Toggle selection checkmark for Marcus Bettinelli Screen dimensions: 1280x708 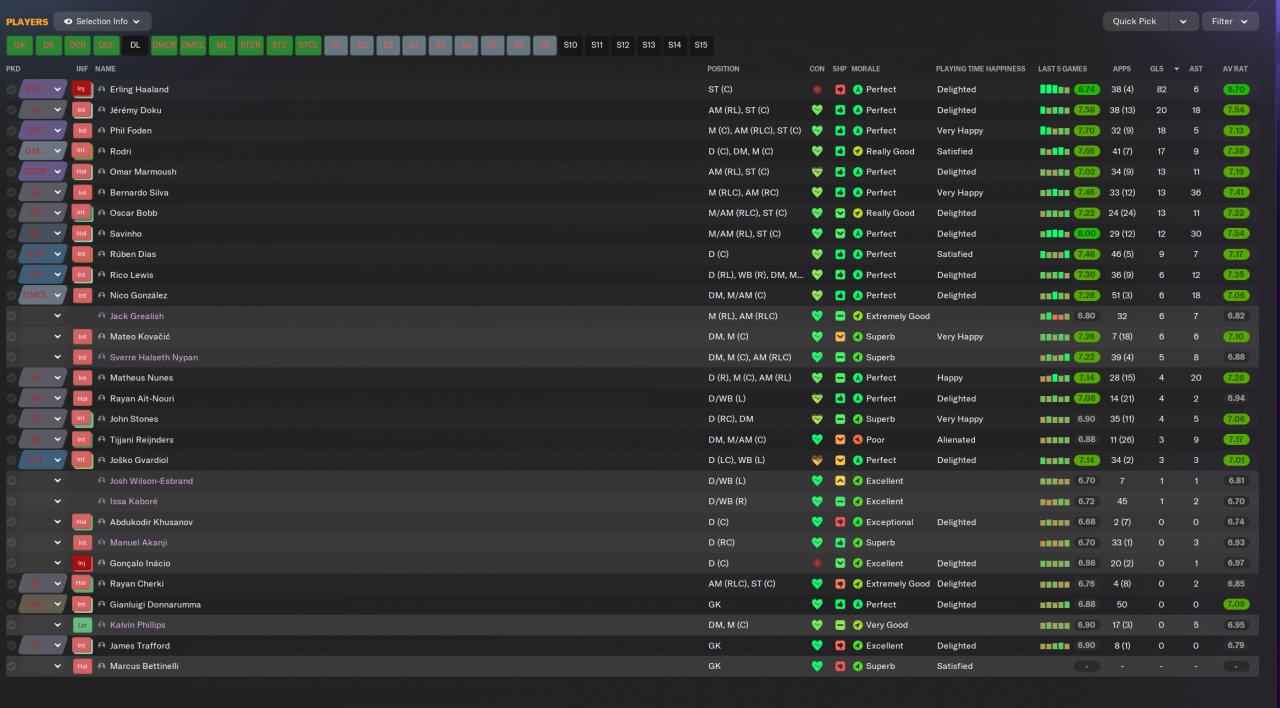[x=12, y=666]
